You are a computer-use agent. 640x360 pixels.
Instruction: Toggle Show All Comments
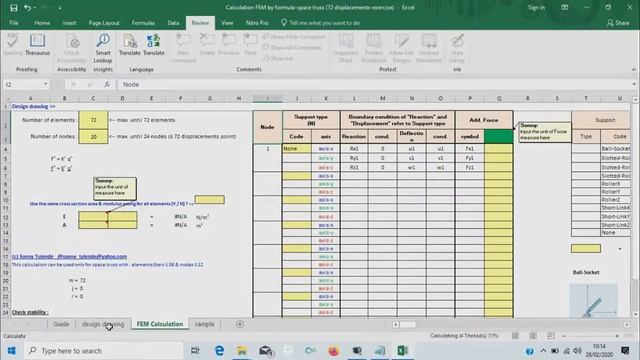292,47
